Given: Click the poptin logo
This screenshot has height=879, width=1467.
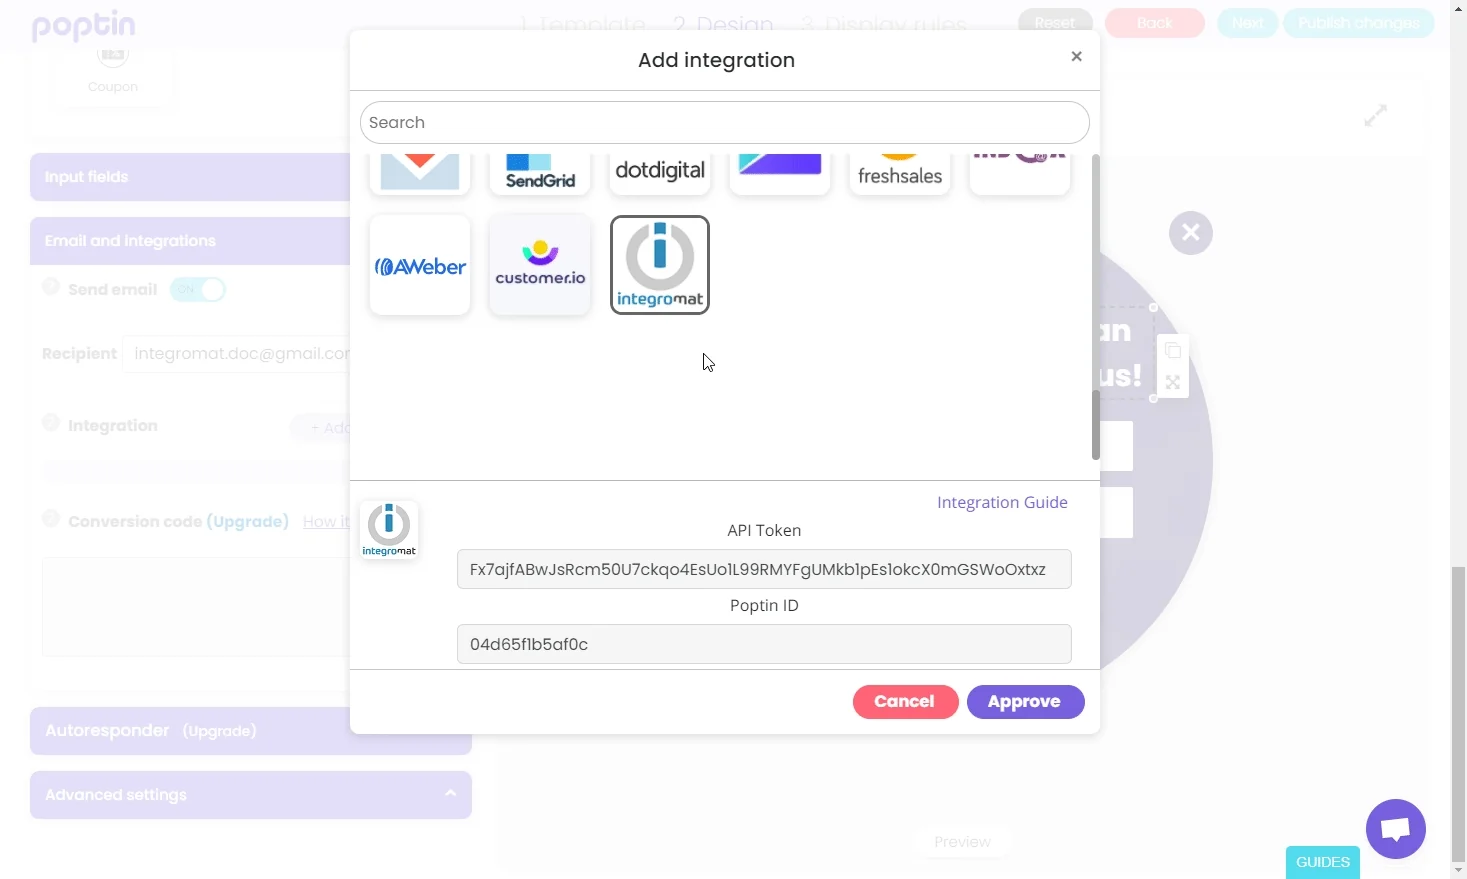Looking at the screenshot, I should click(x=84, y=25).
